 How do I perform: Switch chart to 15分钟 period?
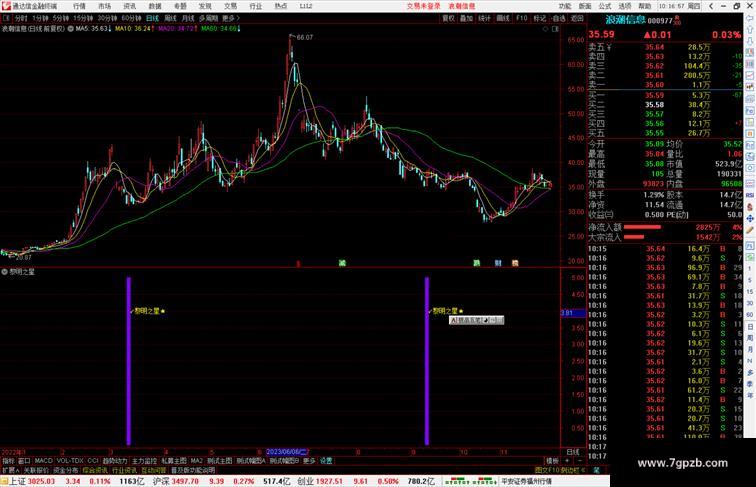coord(83,18)
